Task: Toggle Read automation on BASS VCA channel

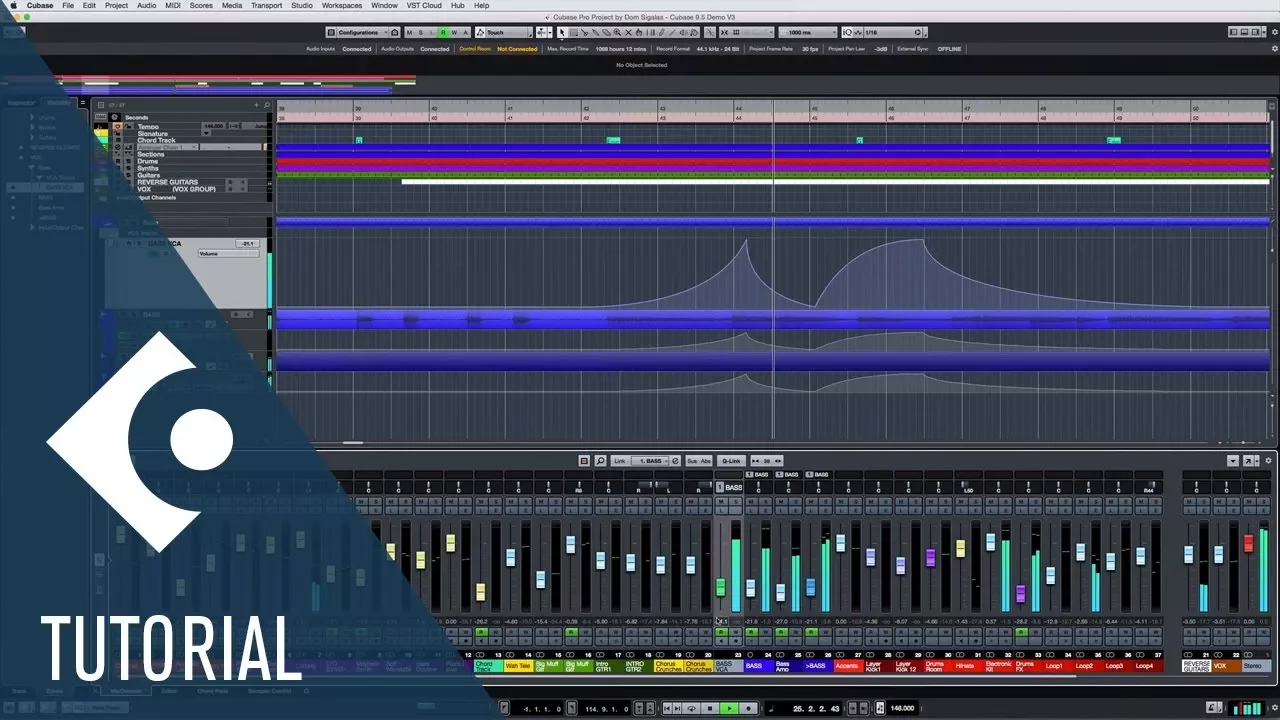Action: point(721,632)
